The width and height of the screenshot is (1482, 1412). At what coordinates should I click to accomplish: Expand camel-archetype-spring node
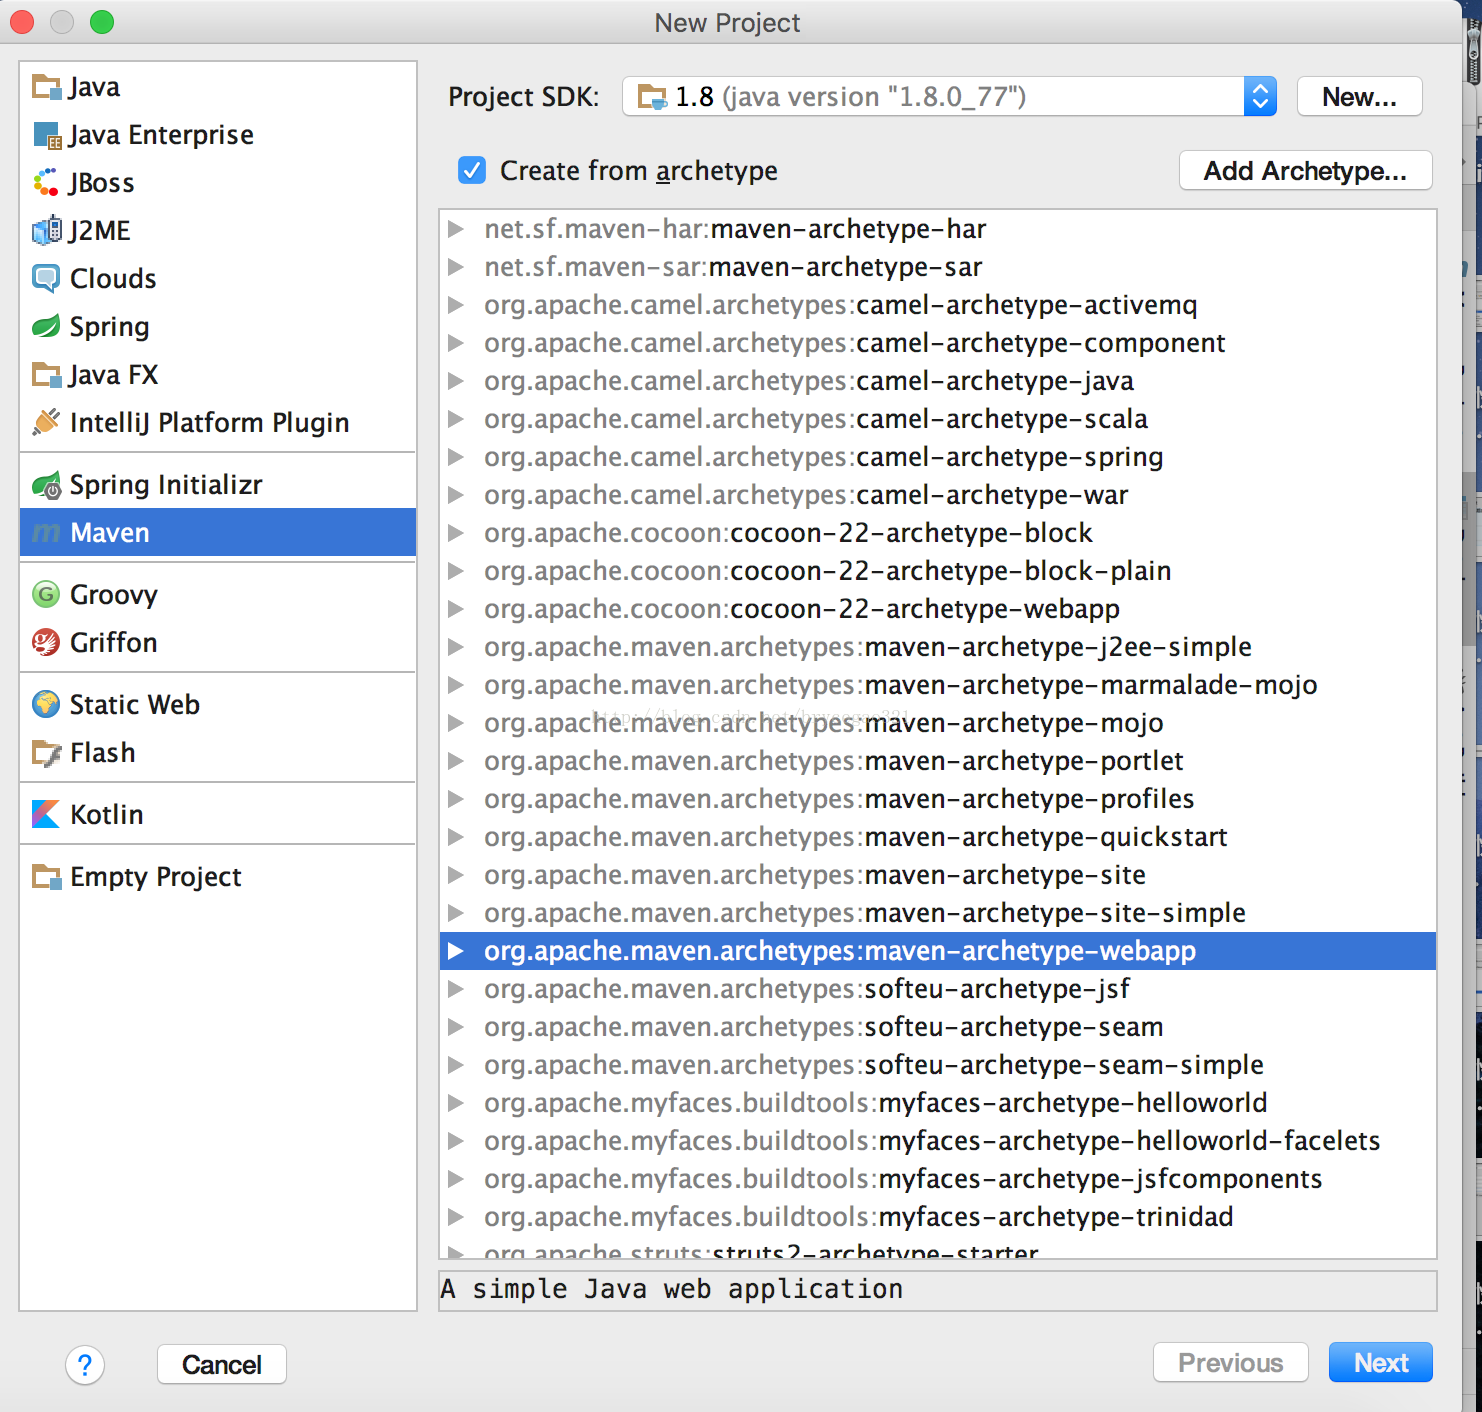[456, 457]
